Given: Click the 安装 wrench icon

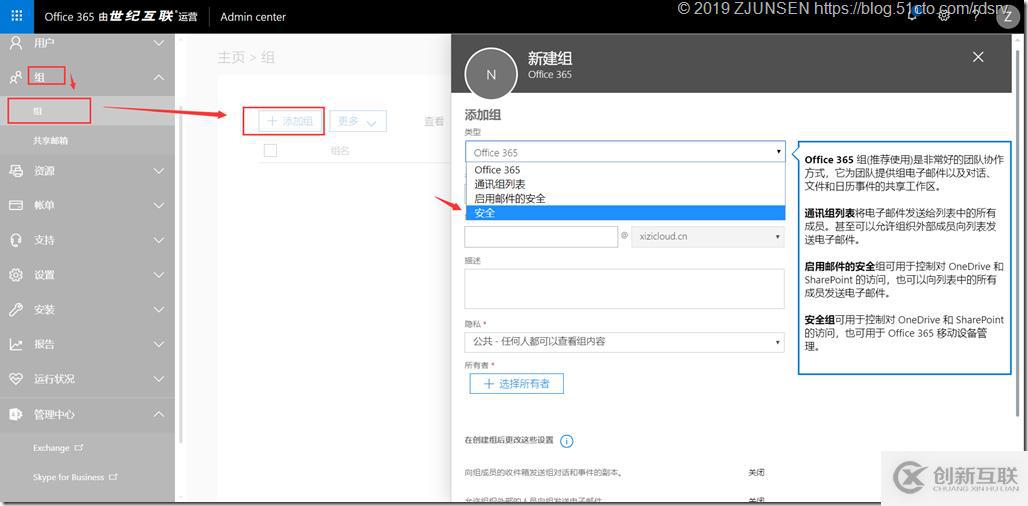Looking at the screenshot, I should [x=16, y=309].
